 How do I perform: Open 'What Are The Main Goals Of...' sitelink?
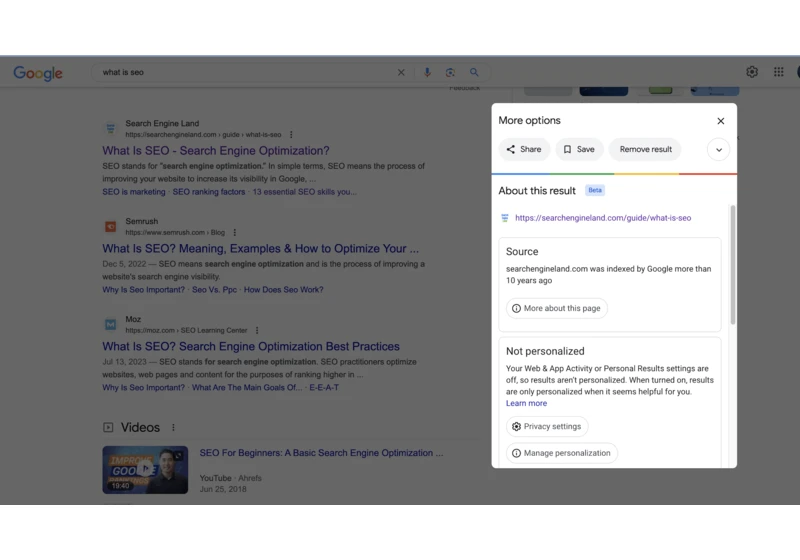[x=247, y=388]
